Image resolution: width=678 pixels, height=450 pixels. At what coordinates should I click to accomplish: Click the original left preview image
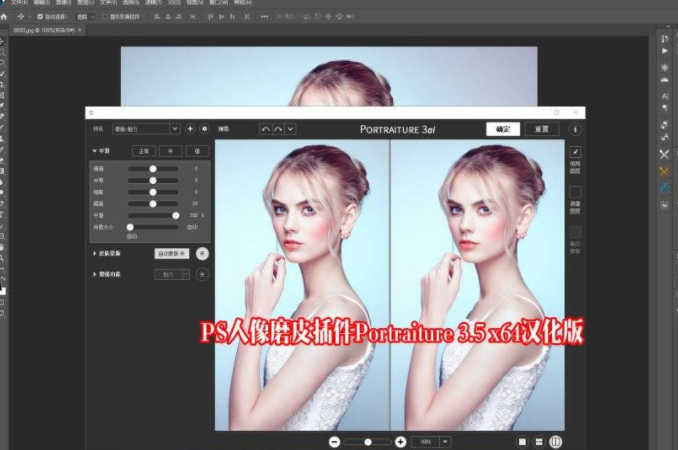pyautogui.click(x=302, y=285)
